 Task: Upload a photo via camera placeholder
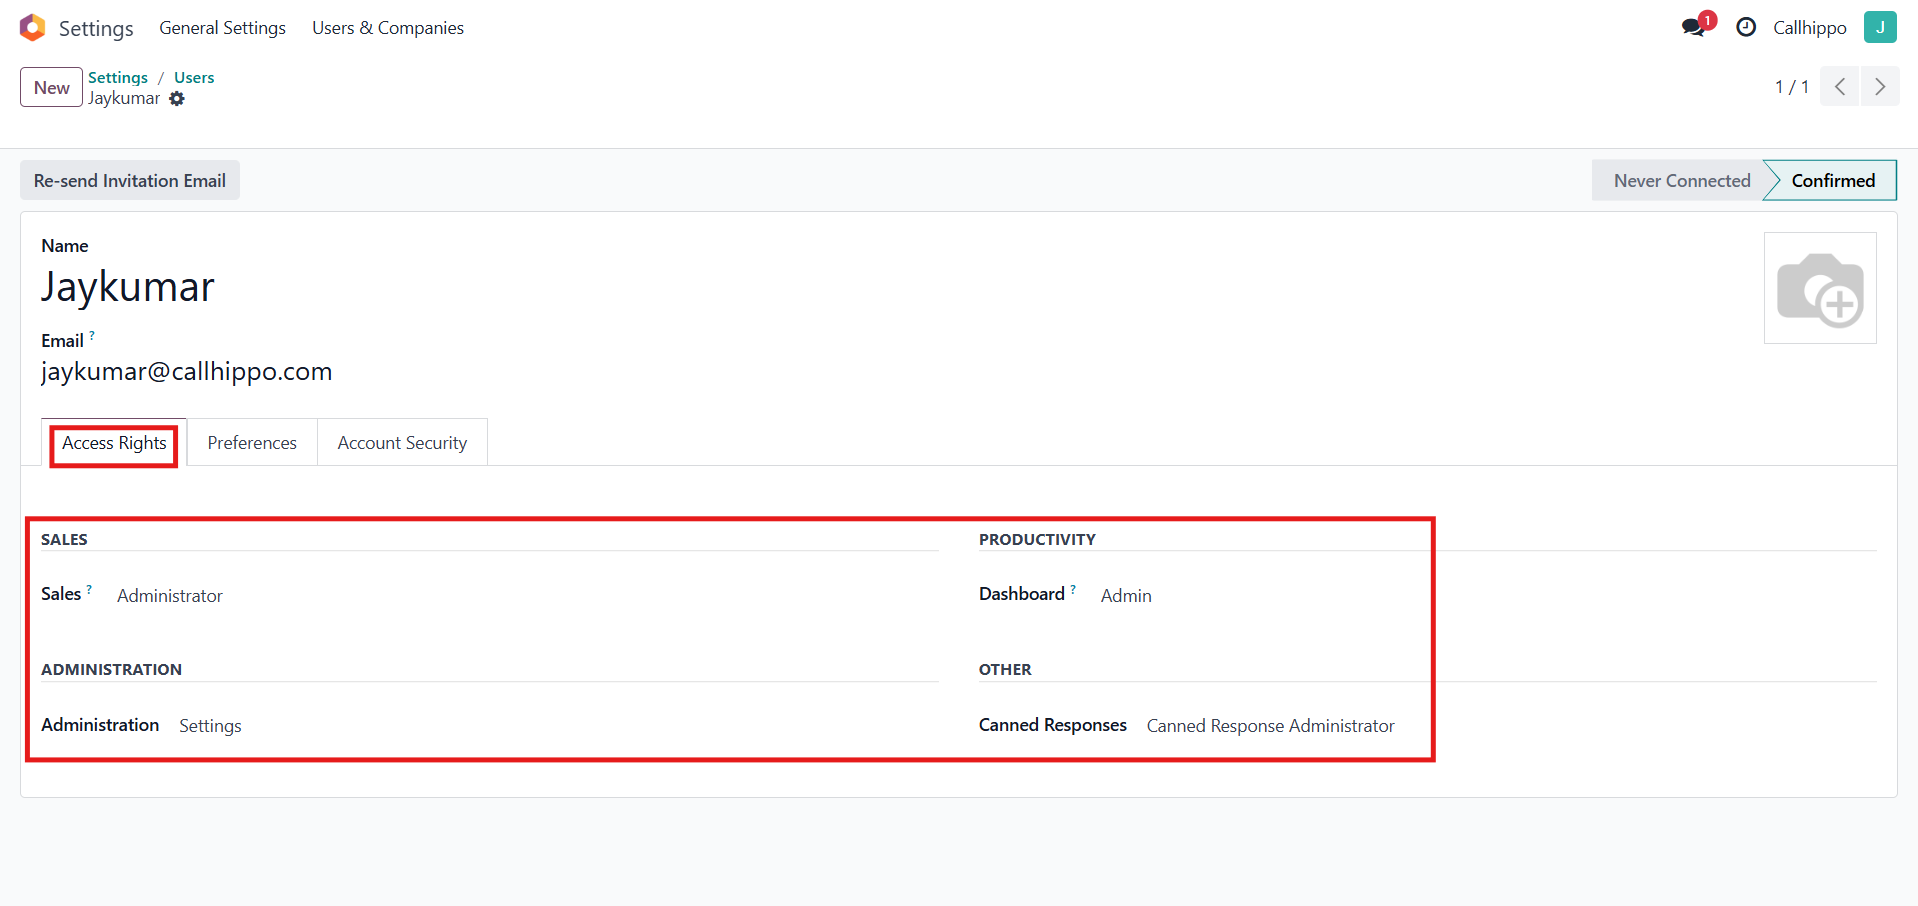(1820, 288)
